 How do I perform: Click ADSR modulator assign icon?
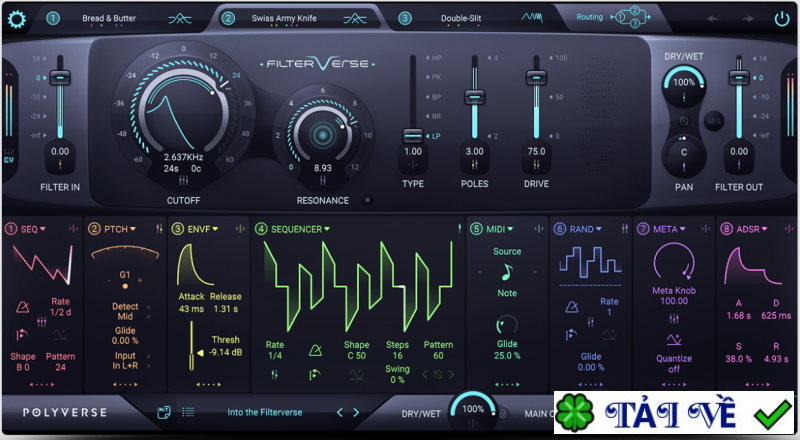(x=790, y=229)
